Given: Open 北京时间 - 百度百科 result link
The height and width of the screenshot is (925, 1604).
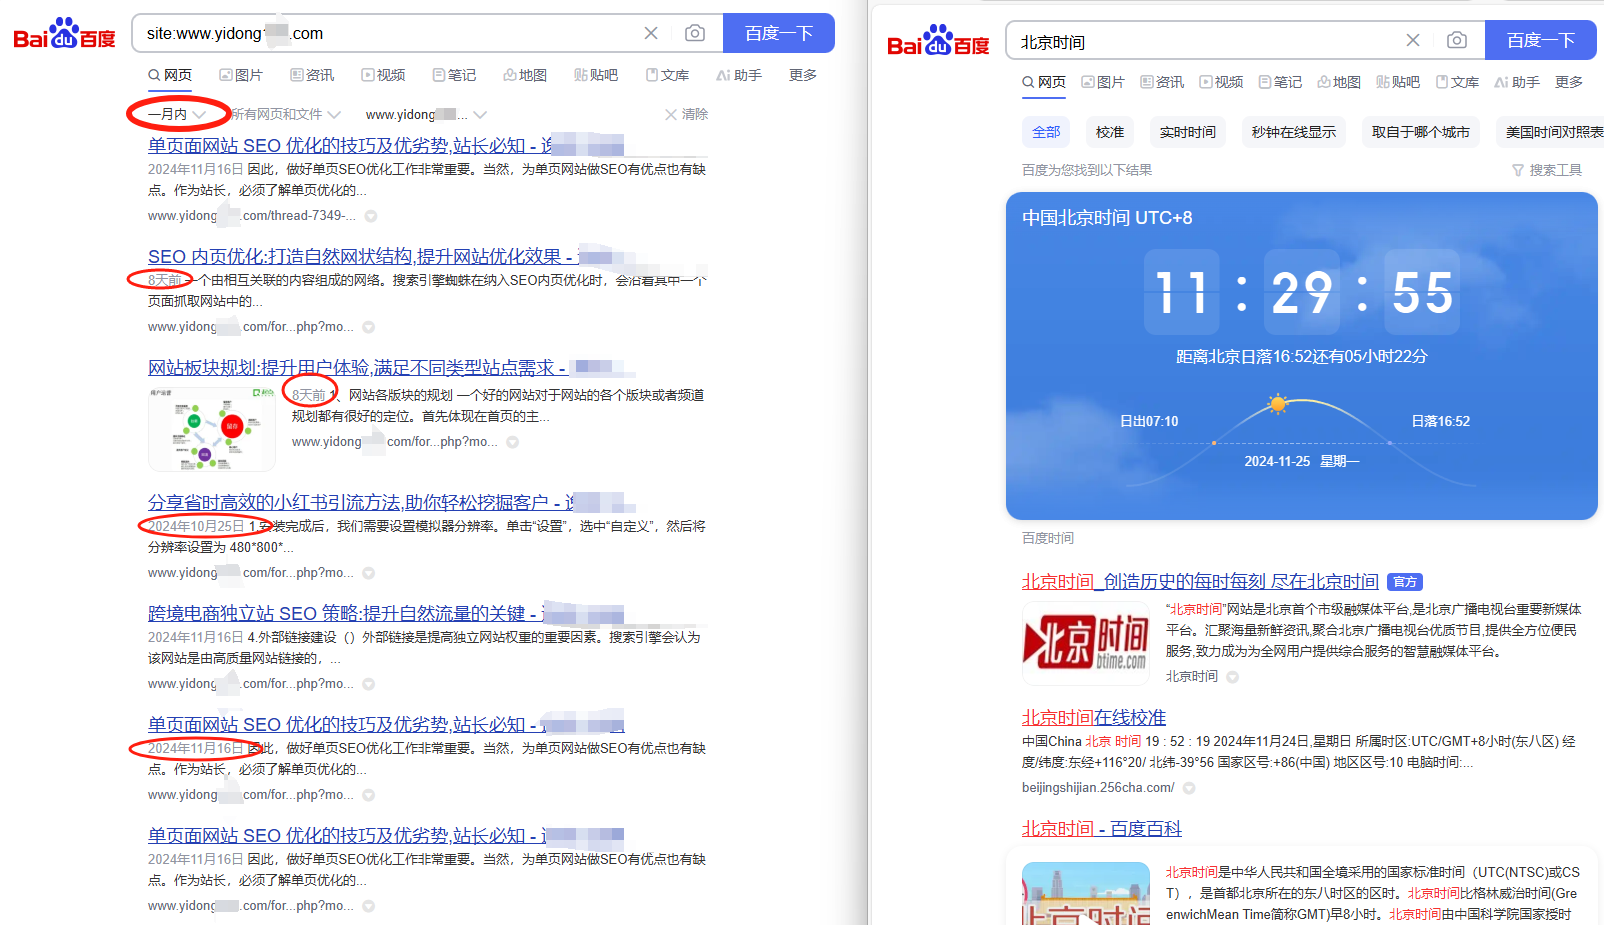Looking at the screenshot, I should click(1102, 829).
